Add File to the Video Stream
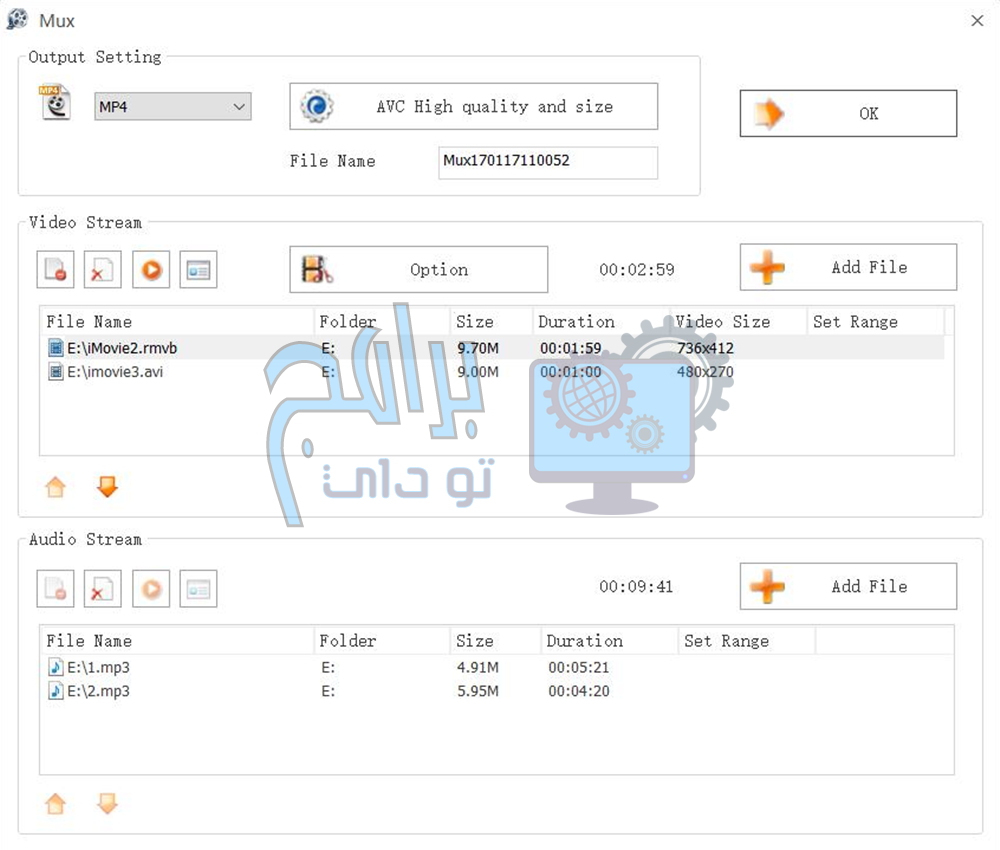The image size is (1000, 850). click(848, 268)
